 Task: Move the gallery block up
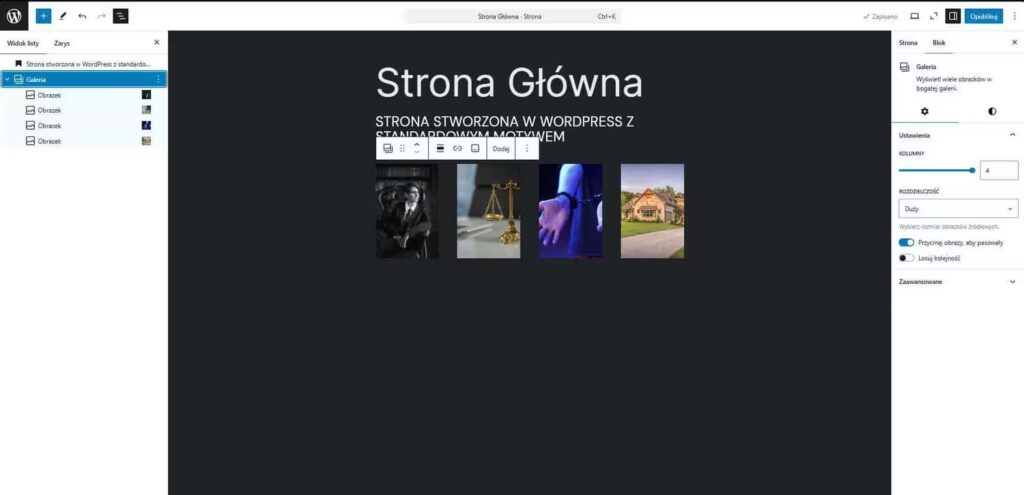(x=417, y=143)
